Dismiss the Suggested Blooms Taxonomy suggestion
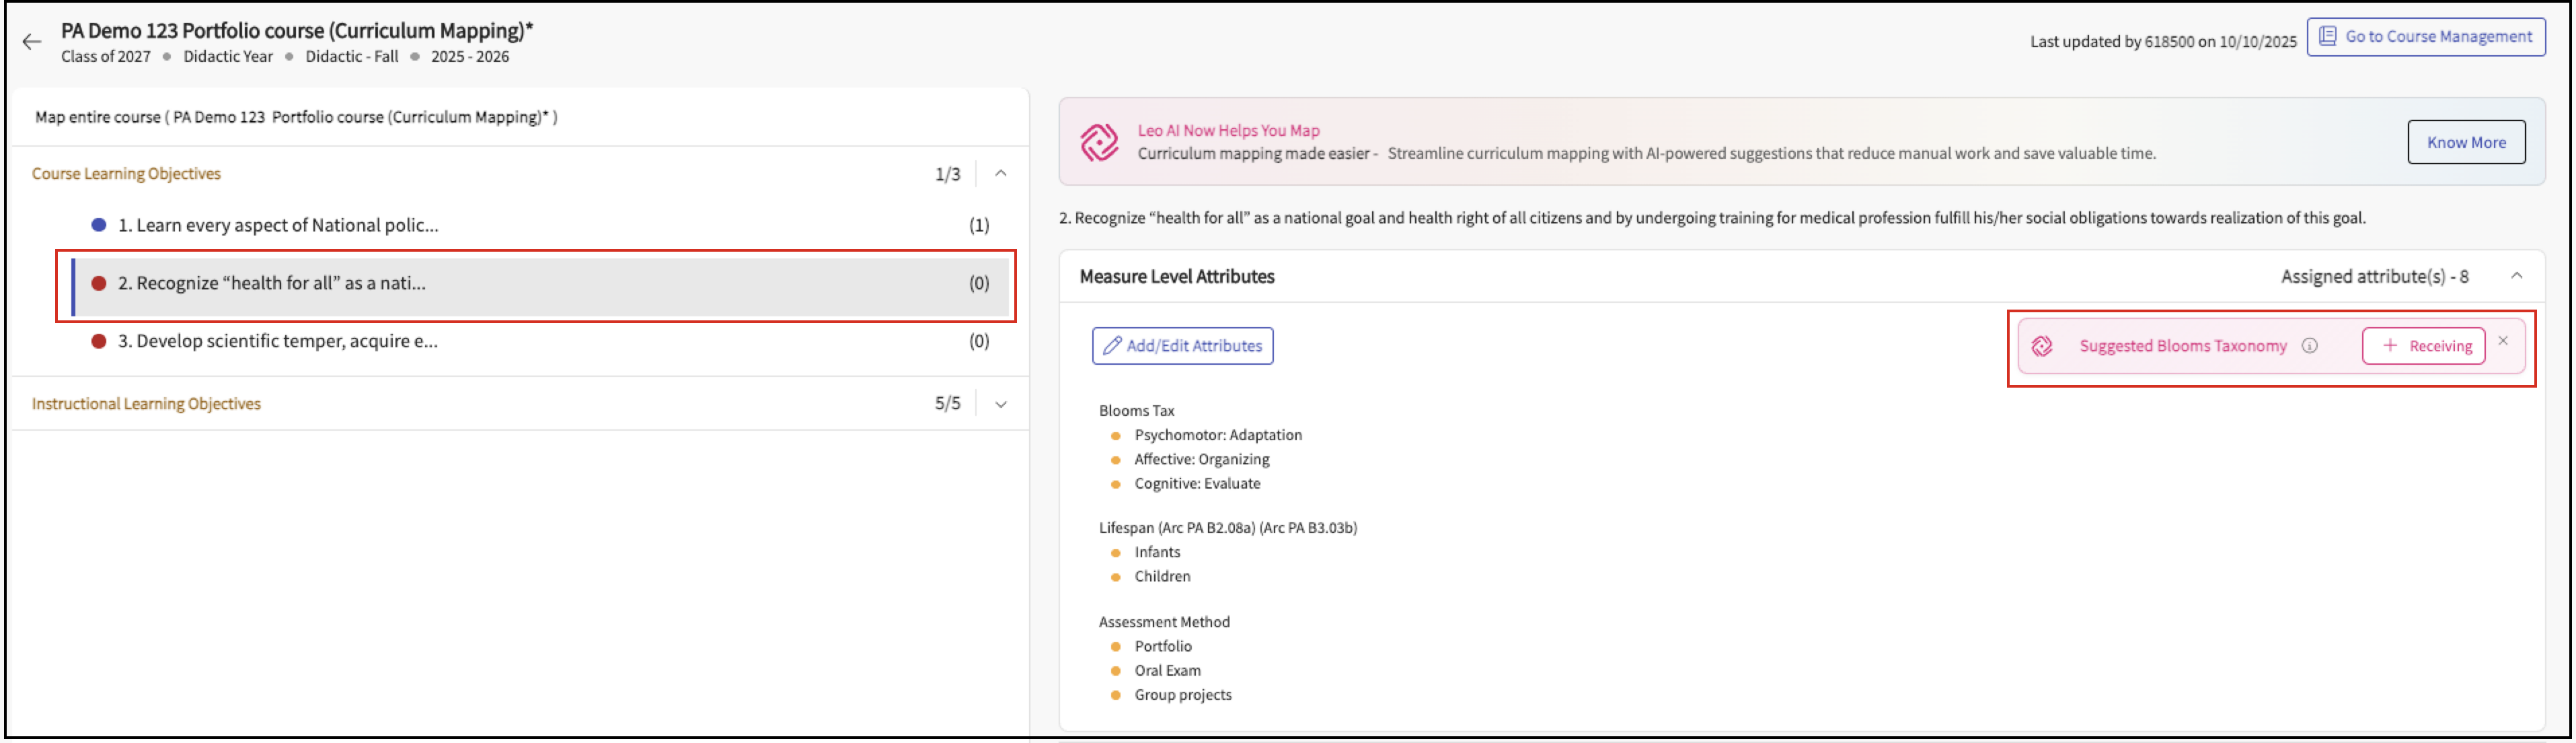 click(x=2503, y=341)
